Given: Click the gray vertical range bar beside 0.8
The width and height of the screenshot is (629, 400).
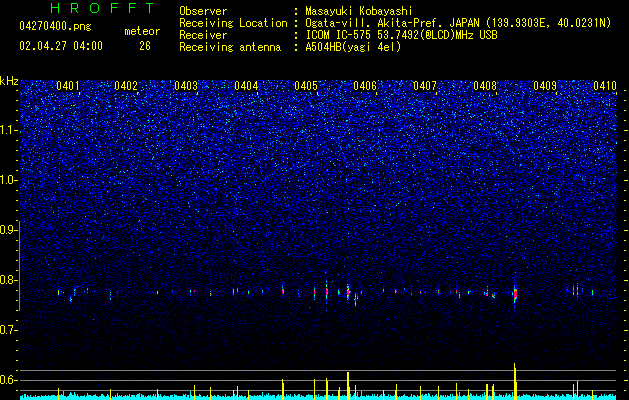Looking at the screenshot, I should point(19,266).
